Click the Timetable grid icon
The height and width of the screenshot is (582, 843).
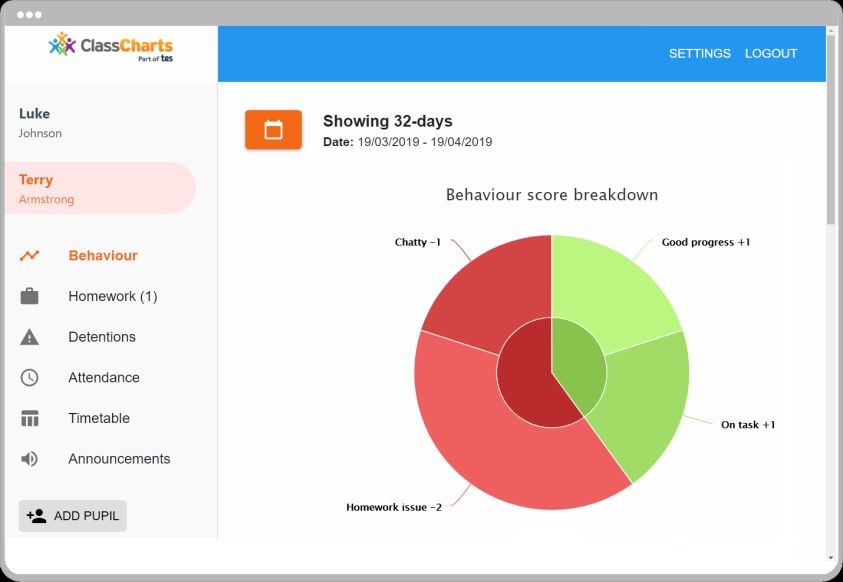[x=30, y=418]
